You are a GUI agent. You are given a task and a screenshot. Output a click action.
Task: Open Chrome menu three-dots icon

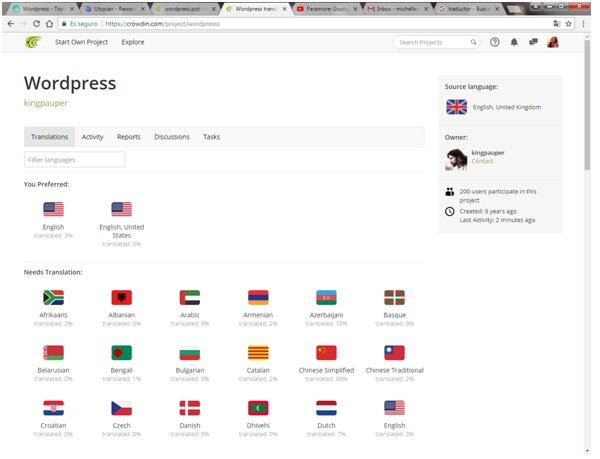coord(583,24)
